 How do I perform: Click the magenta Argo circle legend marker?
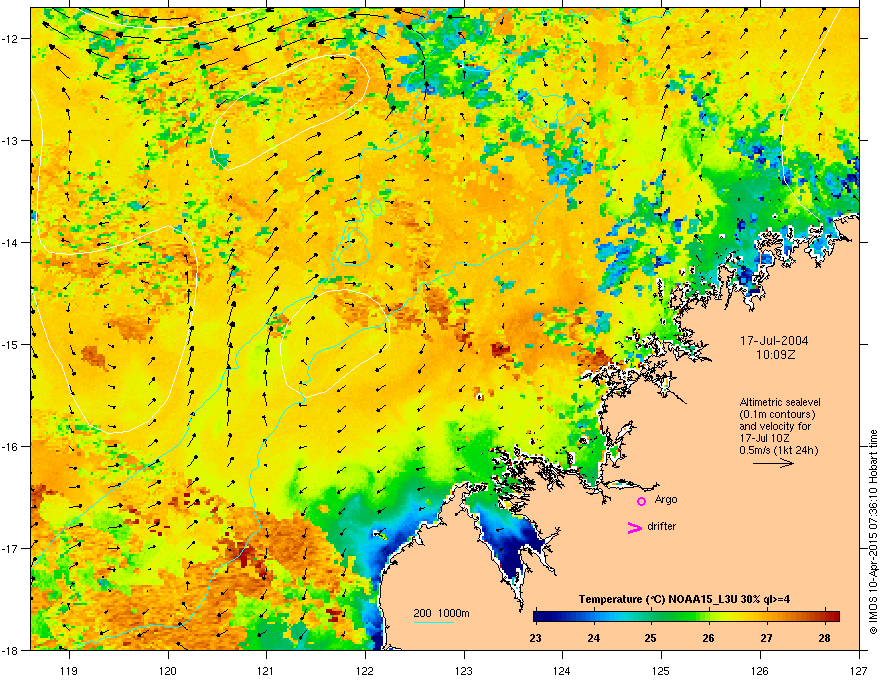pyautogui.click(x=641, y=501)
